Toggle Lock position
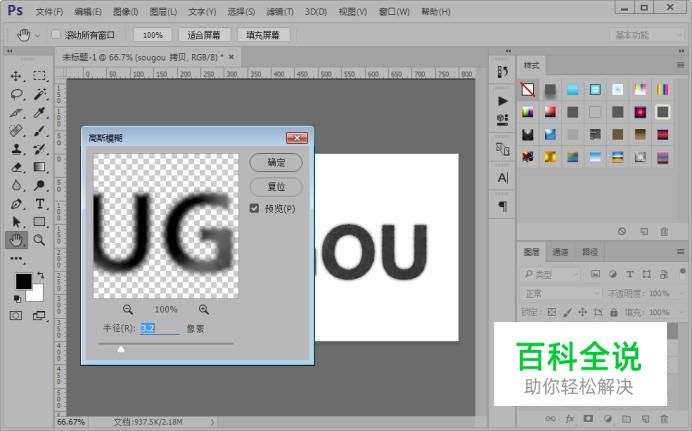The image size is (692, 431). pyautogui.click(x=583, y=312)
